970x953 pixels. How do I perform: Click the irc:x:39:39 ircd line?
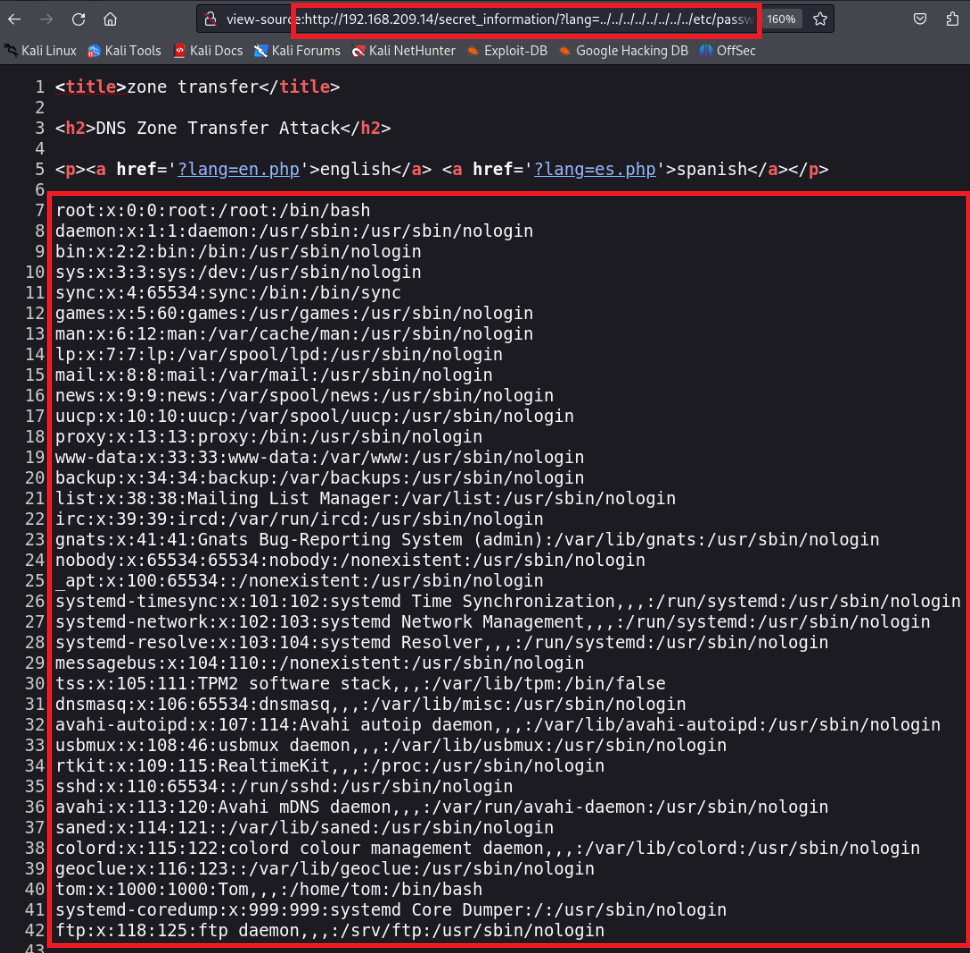299,519
